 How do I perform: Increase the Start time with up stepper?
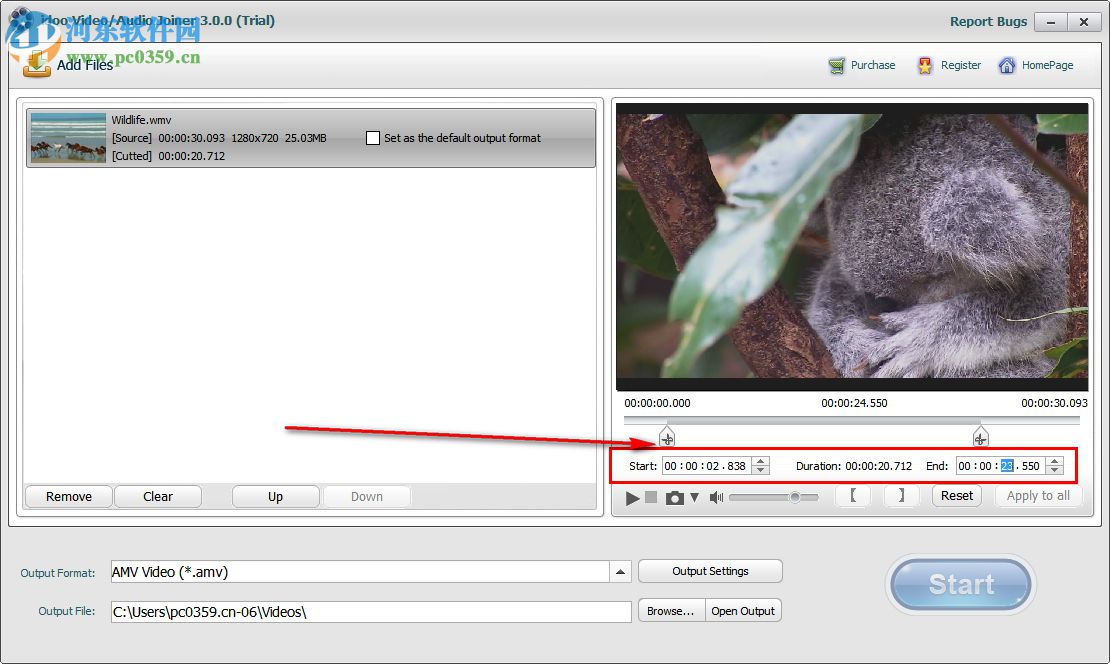coord(761,461)
